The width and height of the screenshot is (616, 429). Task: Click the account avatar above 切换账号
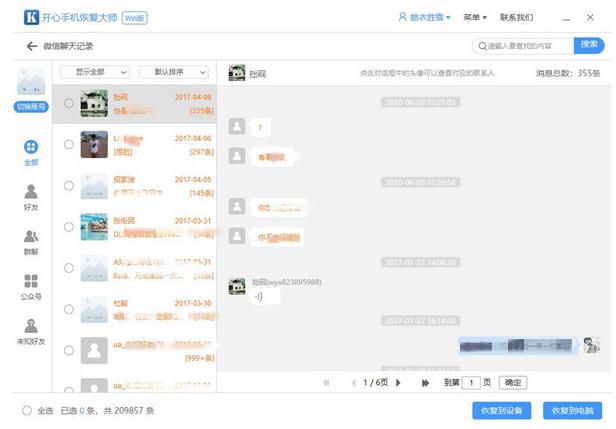tap(31, 81)
